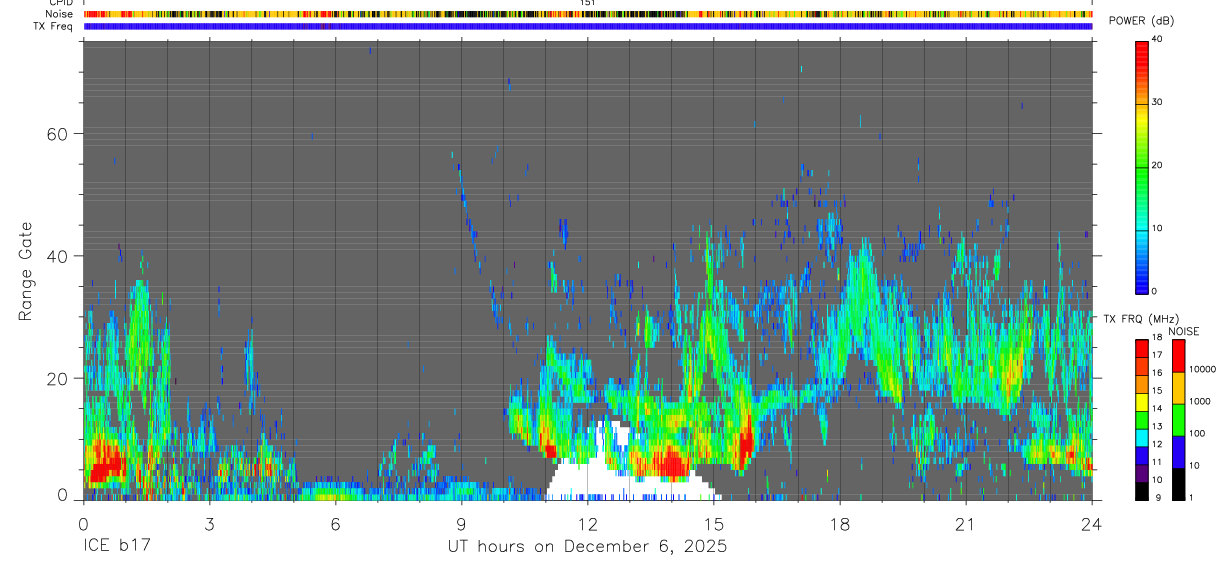Click the black segment of TX FRQ legend
The width and height of the screenshot is (1228, 567).
[1141, 490]
